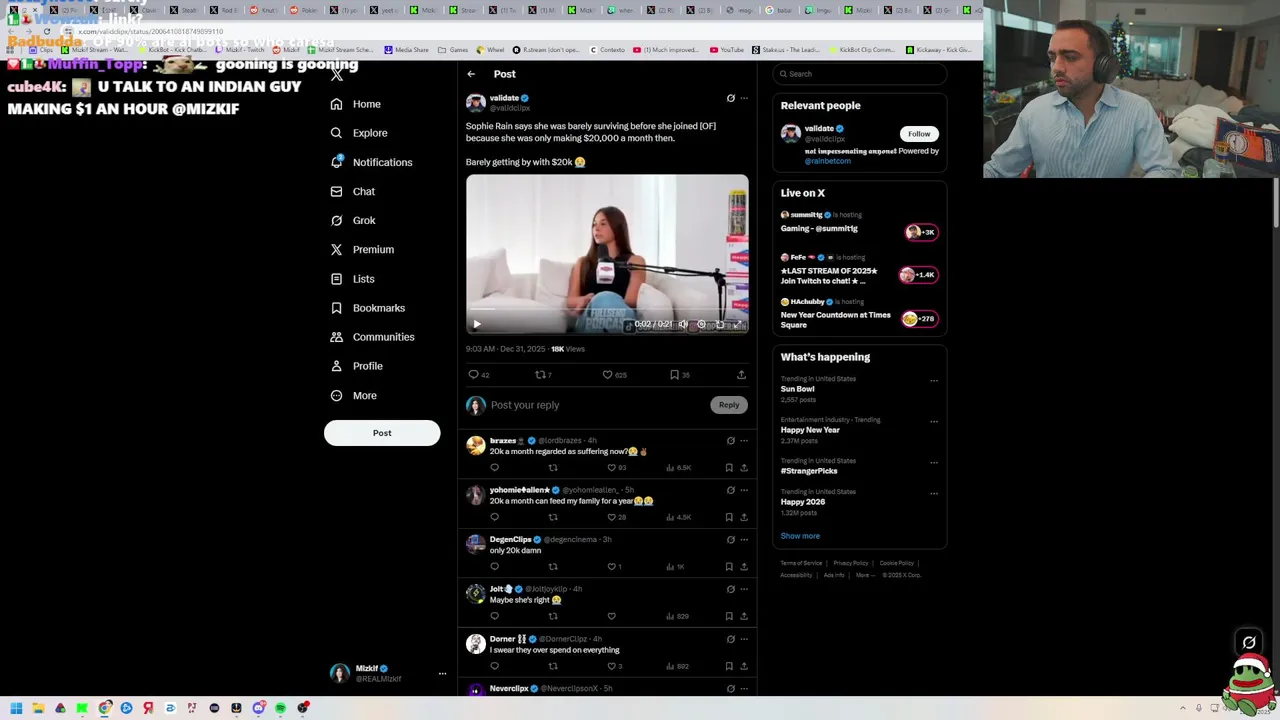Viewport: 1280px width, 720px height.
Task: Open more options on Dorner reply
Action: [x=743, y=639]
